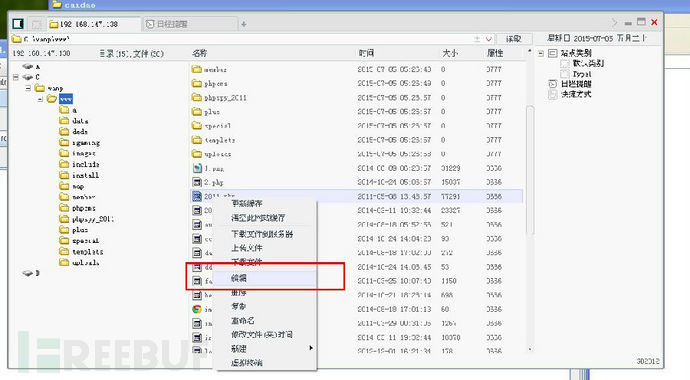Click the file list scroll down arrow
Screen dimensions: 690x380
529,349
